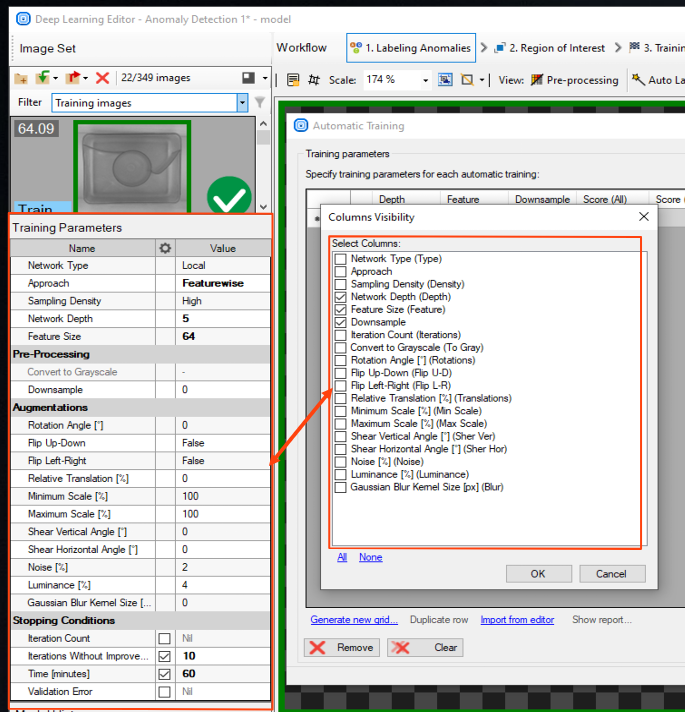Check the Network Type (Type) column

(x=340, y=259)
